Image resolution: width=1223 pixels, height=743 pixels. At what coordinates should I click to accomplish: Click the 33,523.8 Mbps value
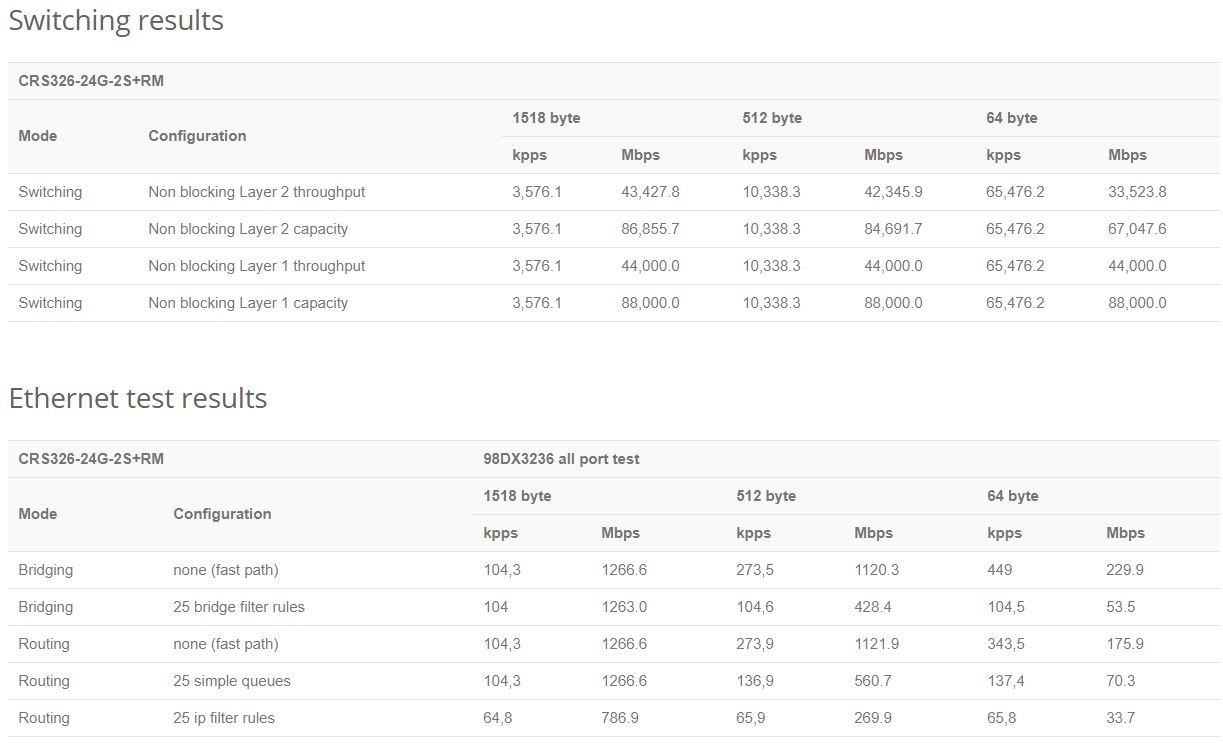click(x=1137, y=192)
